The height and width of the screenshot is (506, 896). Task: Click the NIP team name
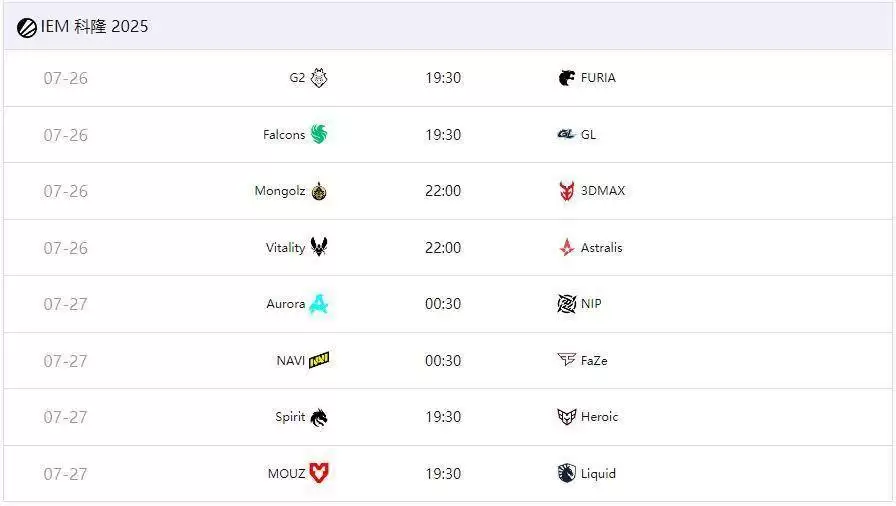coord(591,304)
